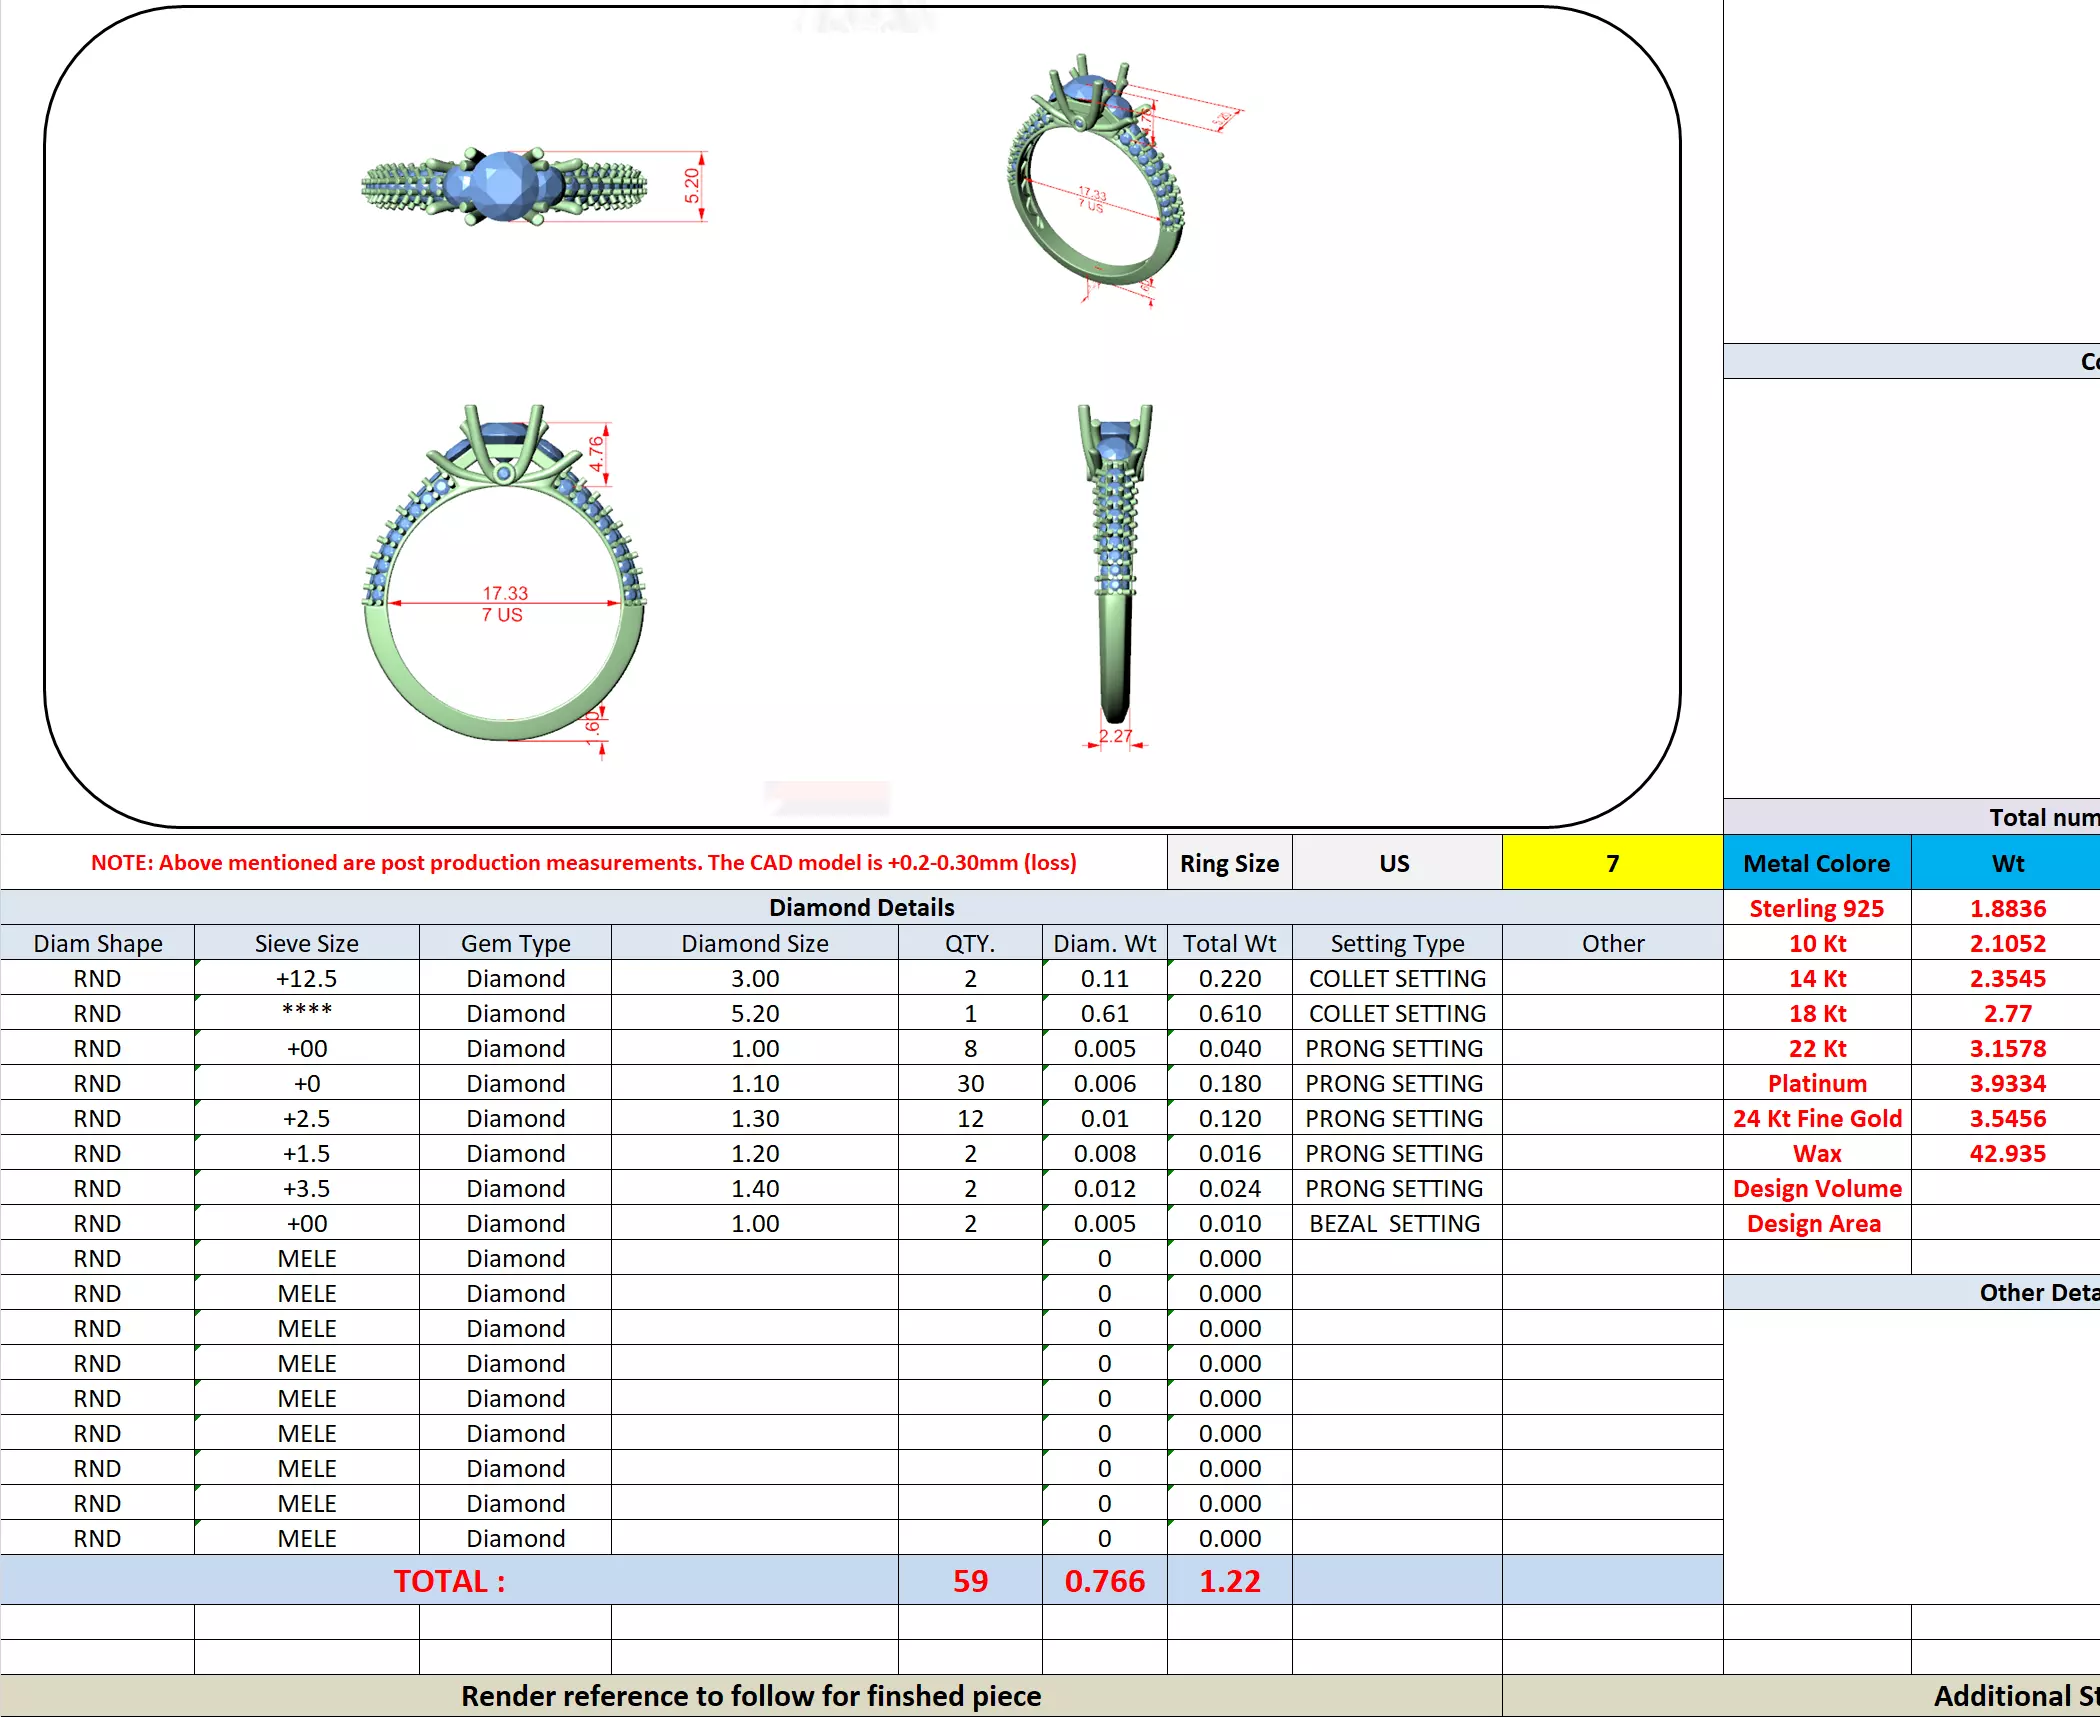The height and width of the screenshot is (1717, 2100).
Task: Click the front-view ring render with 17.33 dimension
Action: [x=504, y=575]
